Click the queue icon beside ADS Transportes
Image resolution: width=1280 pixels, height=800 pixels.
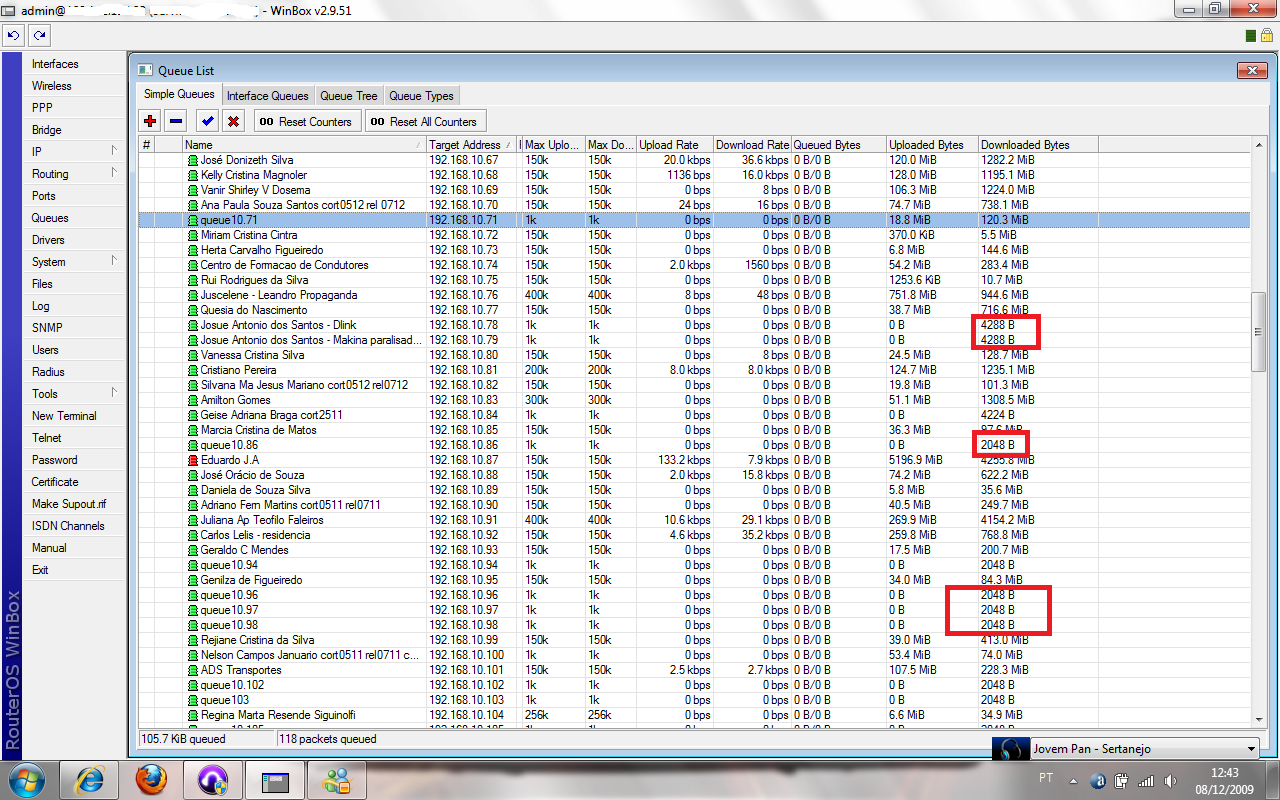point(193,670)
